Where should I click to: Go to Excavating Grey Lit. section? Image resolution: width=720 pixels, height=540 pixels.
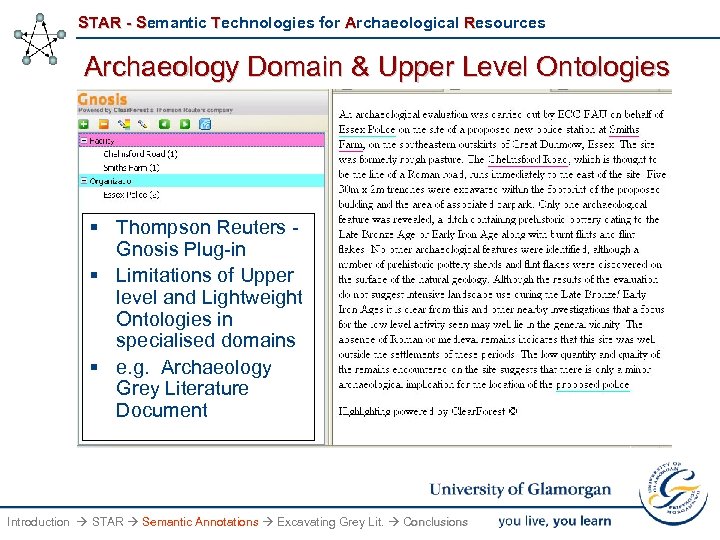[330, 522]
